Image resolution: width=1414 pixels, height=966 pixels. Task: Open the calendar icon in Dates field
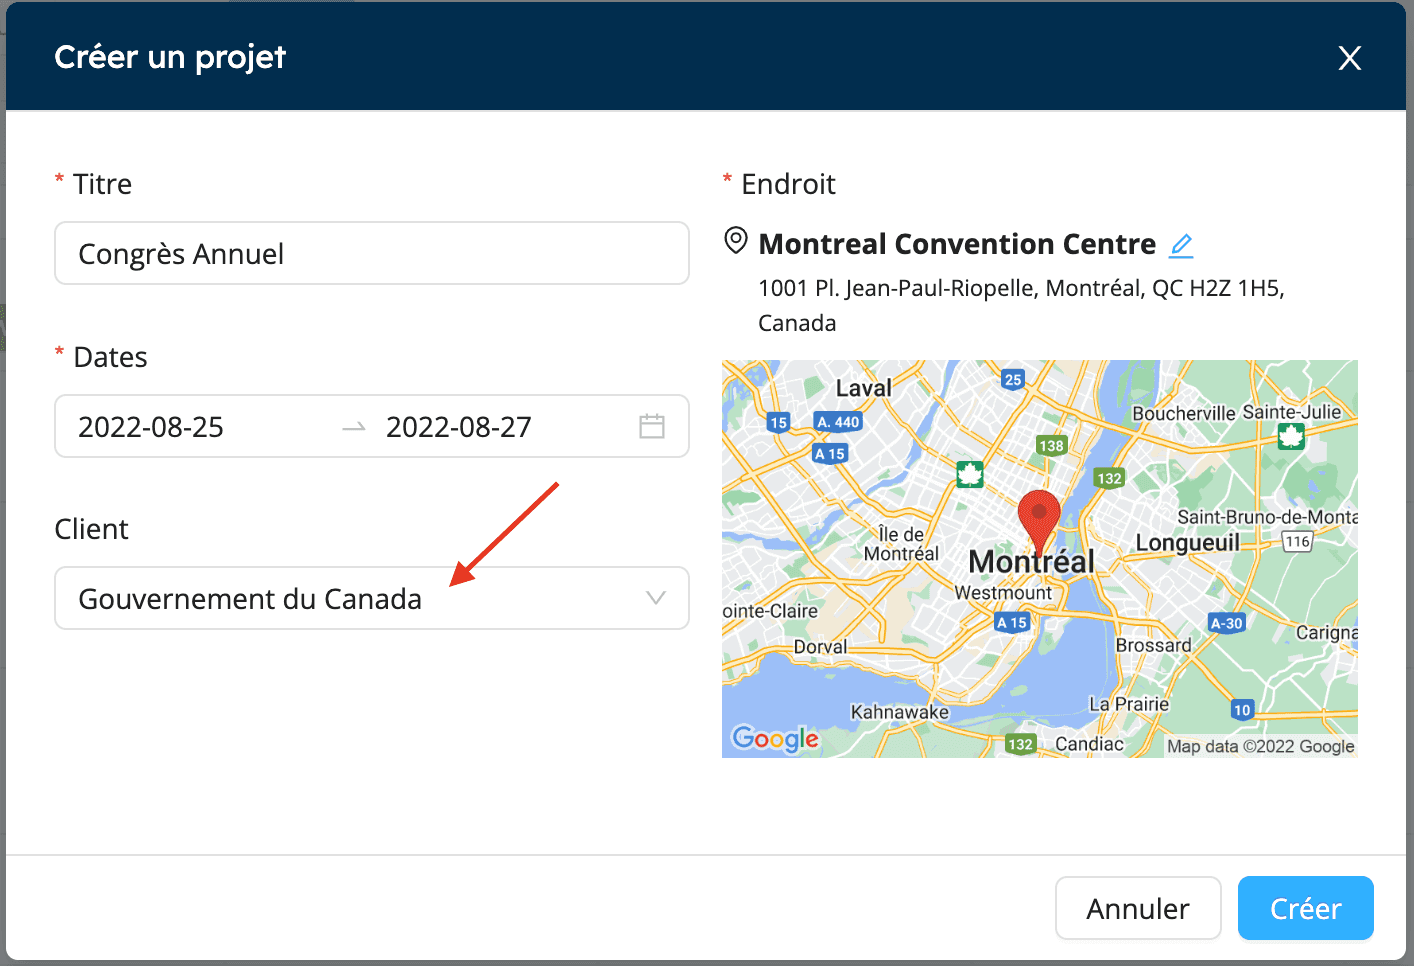652,426
